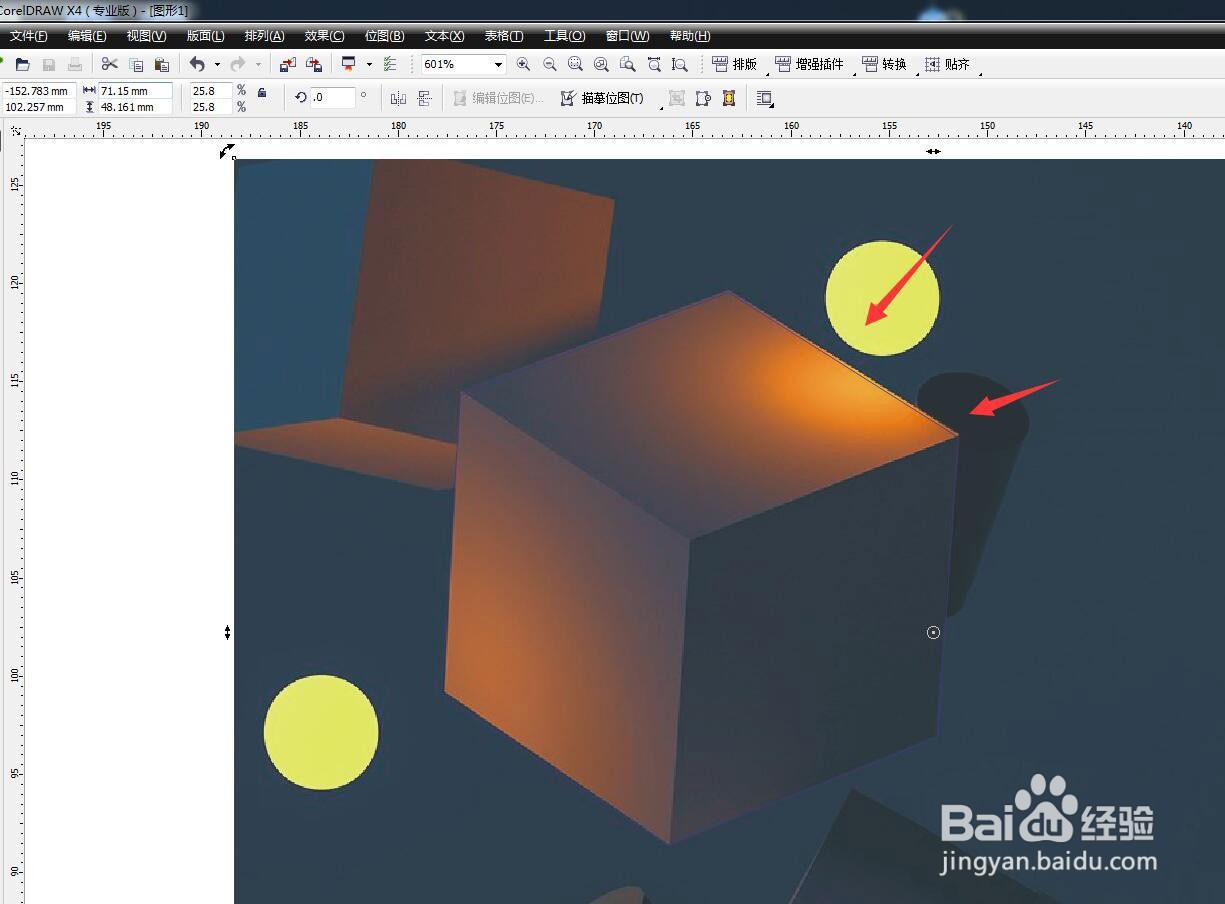Screen dimensions: 1225x904
Task: Undo the last action
Action: pos(197,64)
